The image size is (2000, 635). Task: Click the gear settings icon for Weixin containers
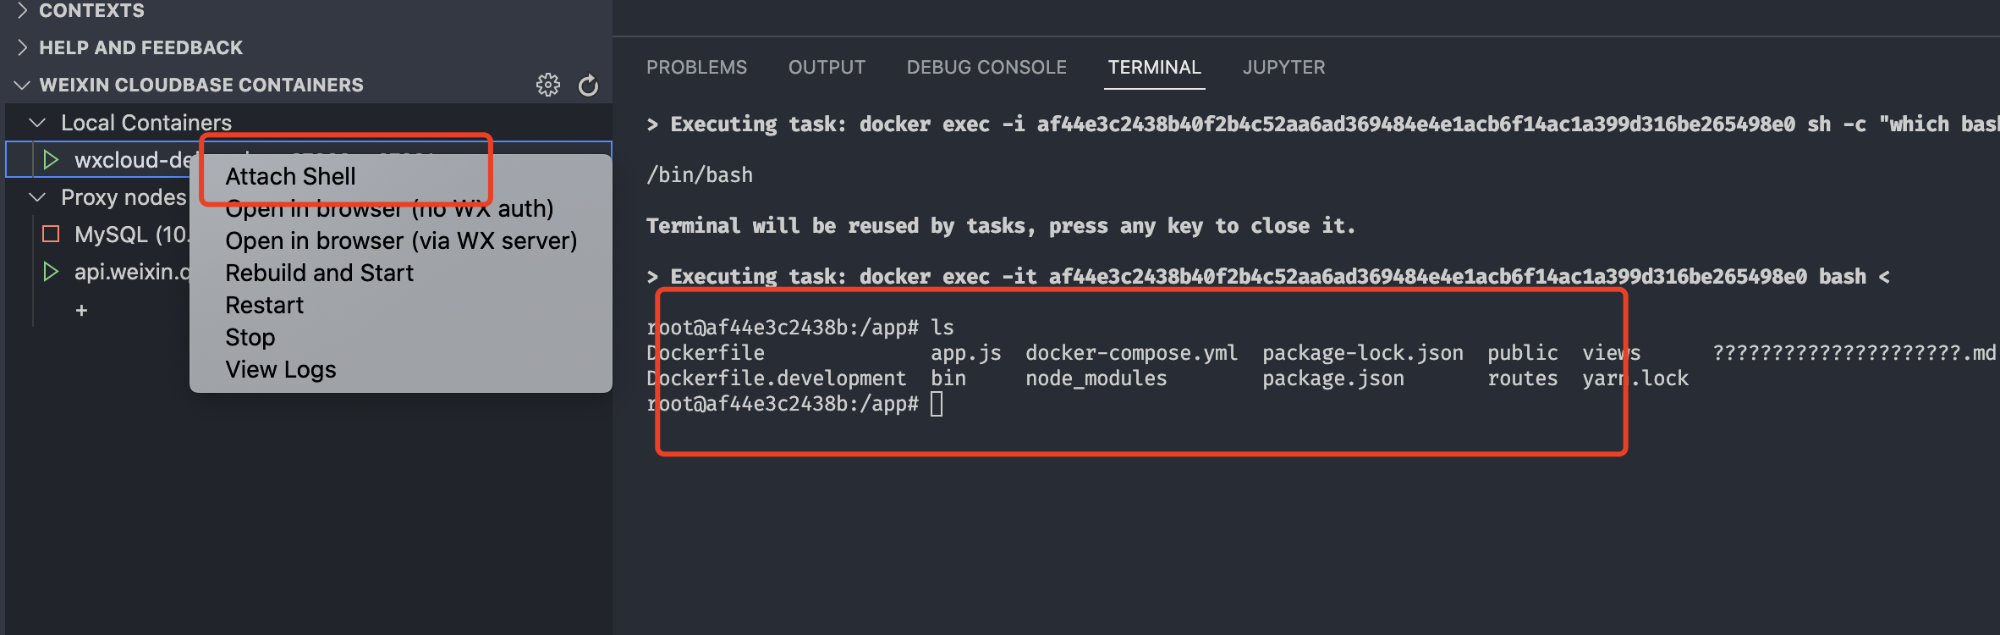tap(548, 85)
